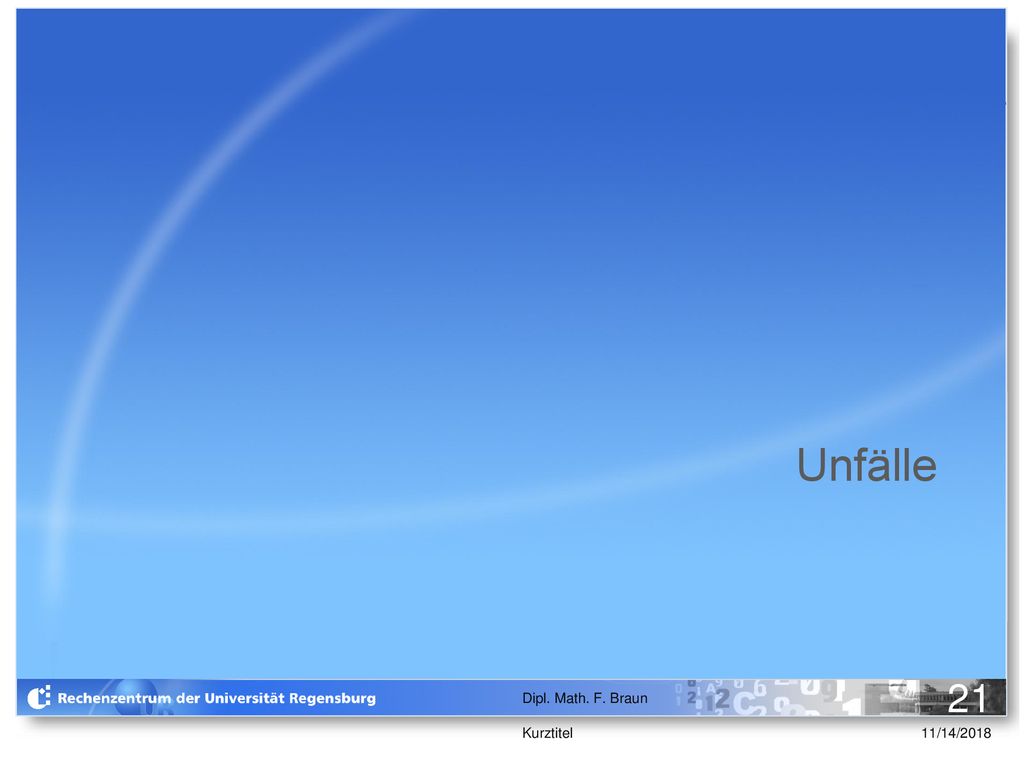
Task: Click the author name "Dipl. Math. F. Braun"
Action: click(584, 698)
